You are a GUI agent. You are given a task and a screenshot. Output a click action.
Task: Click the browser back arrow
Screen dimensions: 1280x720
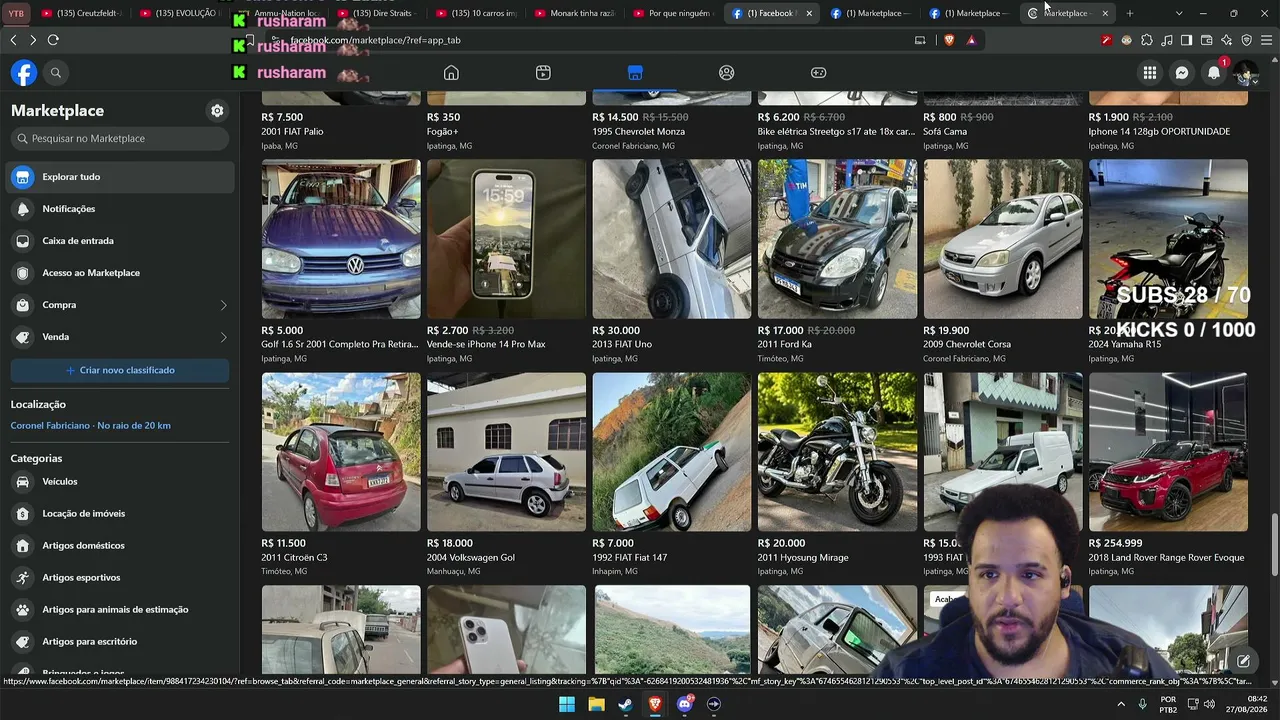pos(13,40)
